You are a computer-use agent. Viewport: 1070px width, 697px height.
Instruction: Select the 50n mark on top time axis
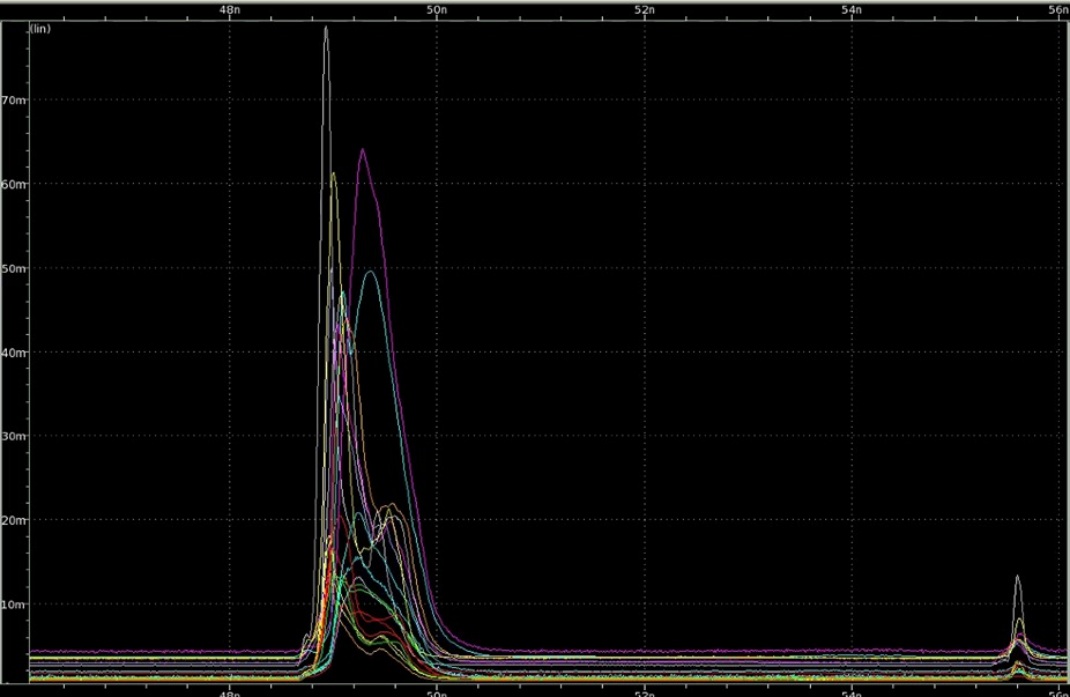437,10
